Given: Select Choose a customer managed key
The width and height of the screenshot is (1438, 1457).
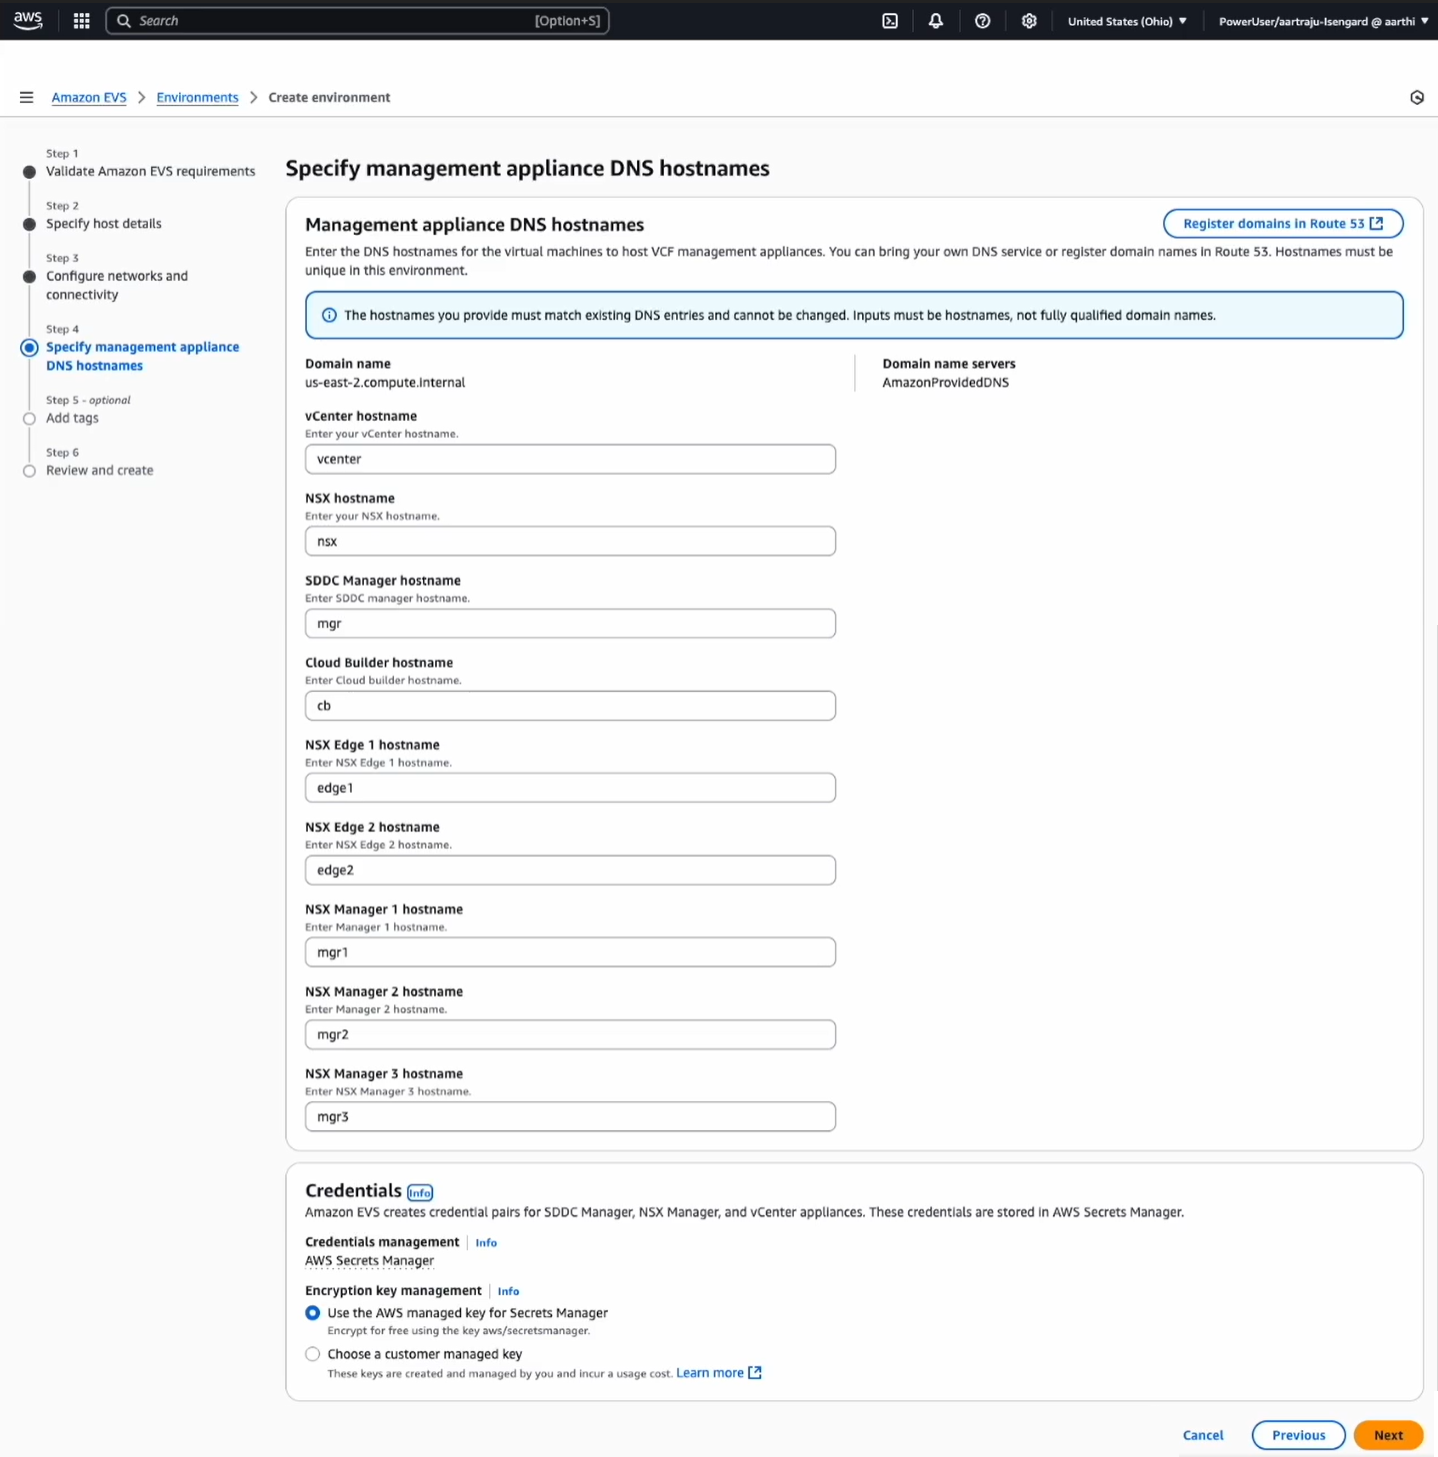Looking at the screenshot, I should coord(313,1354).
